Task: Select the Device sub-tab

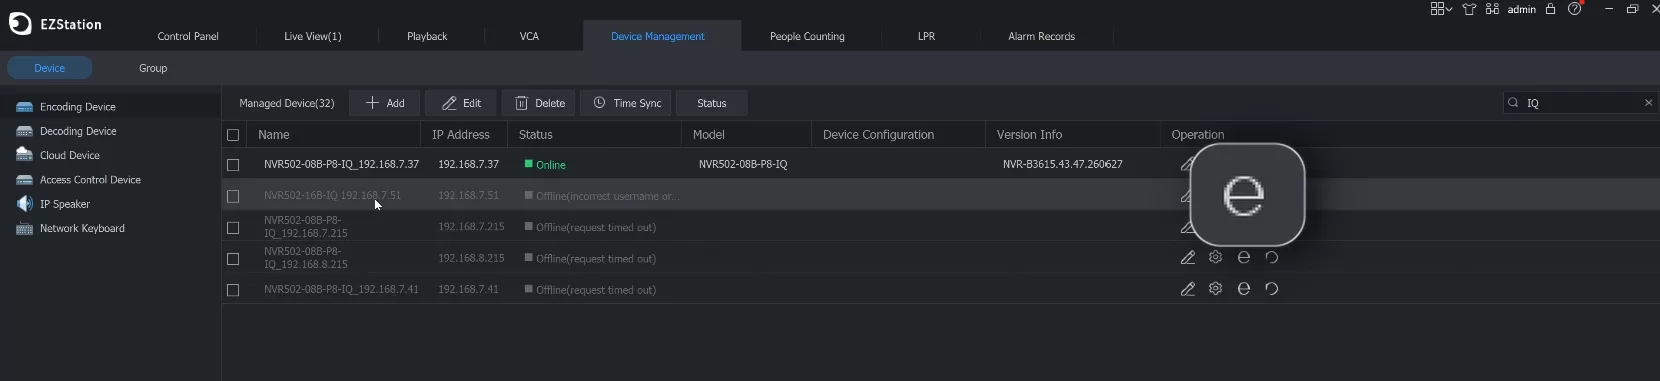Action: (50, 68)
